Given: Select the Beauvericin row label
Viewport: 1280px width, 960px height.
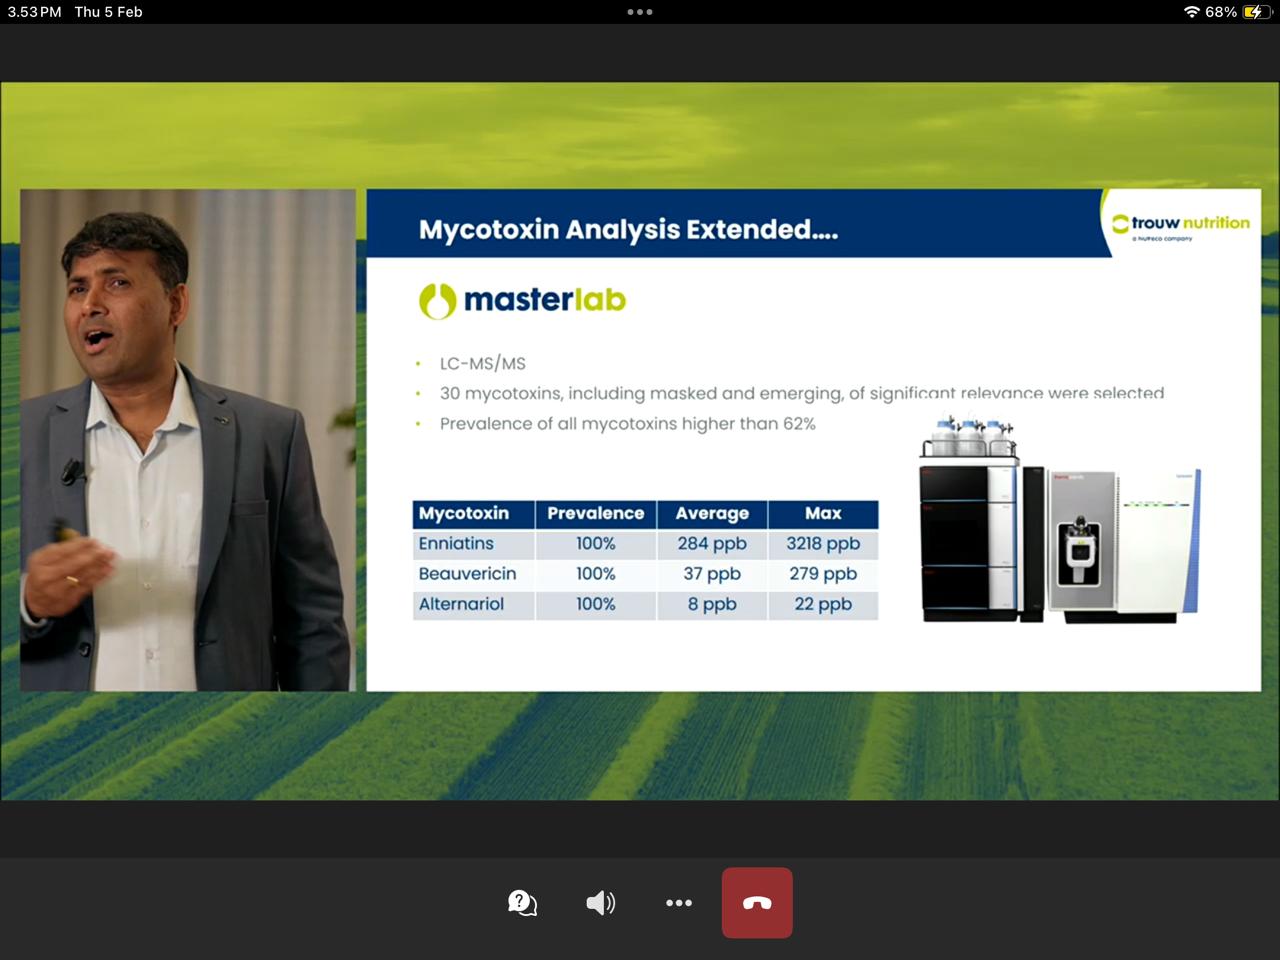Looking at the screenshot, I should click(467, 574).
